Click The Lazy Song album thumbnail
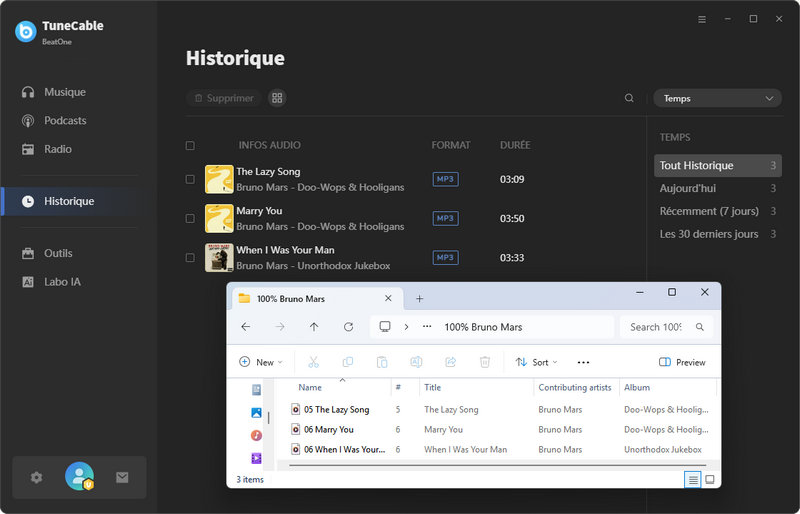This screenshot has width=800, height=514. [219, 179]
